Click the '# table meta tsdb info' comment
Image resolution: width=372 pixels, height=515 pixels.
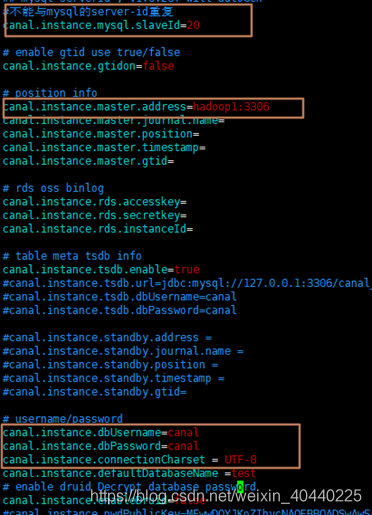pyautogui.click(x=72, y=256)
